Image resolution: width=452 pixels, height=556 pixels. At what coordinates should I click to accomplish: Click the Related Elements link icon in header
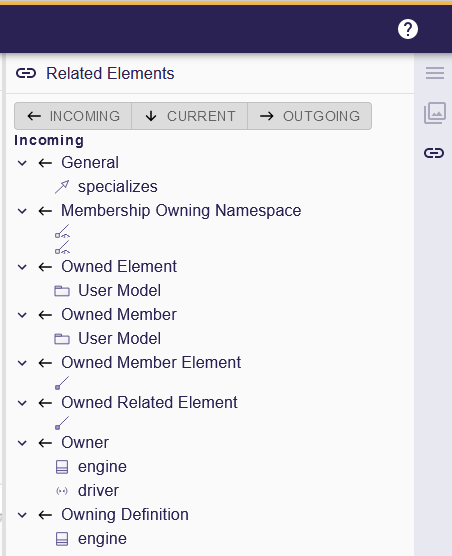26,73
